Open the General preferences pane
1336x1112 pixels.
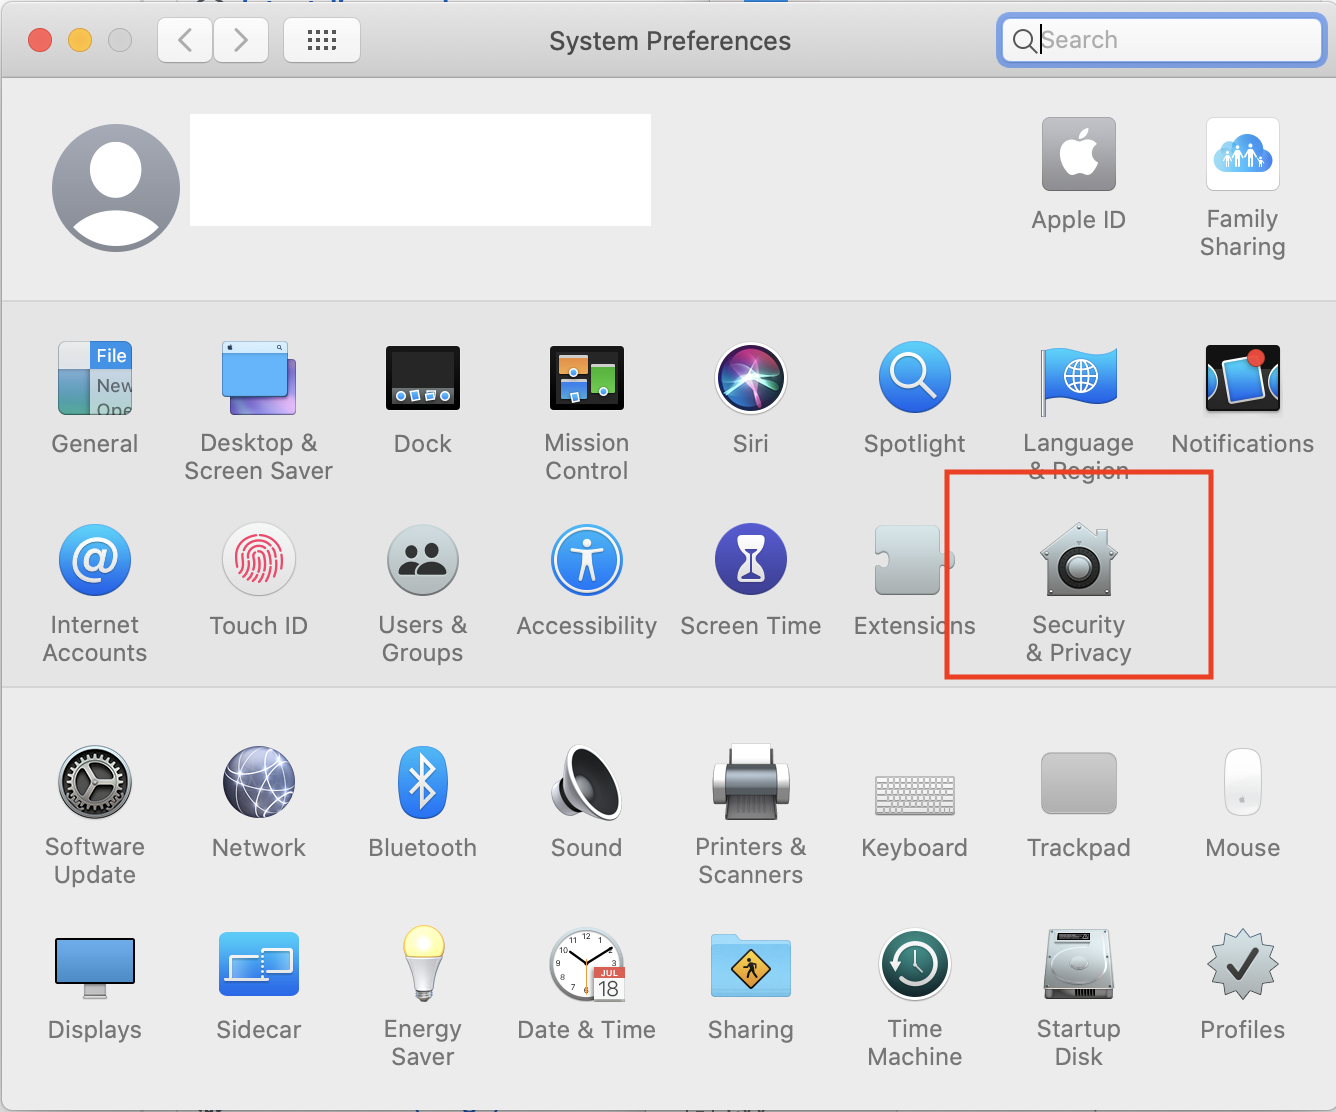[x=95, y=378]
